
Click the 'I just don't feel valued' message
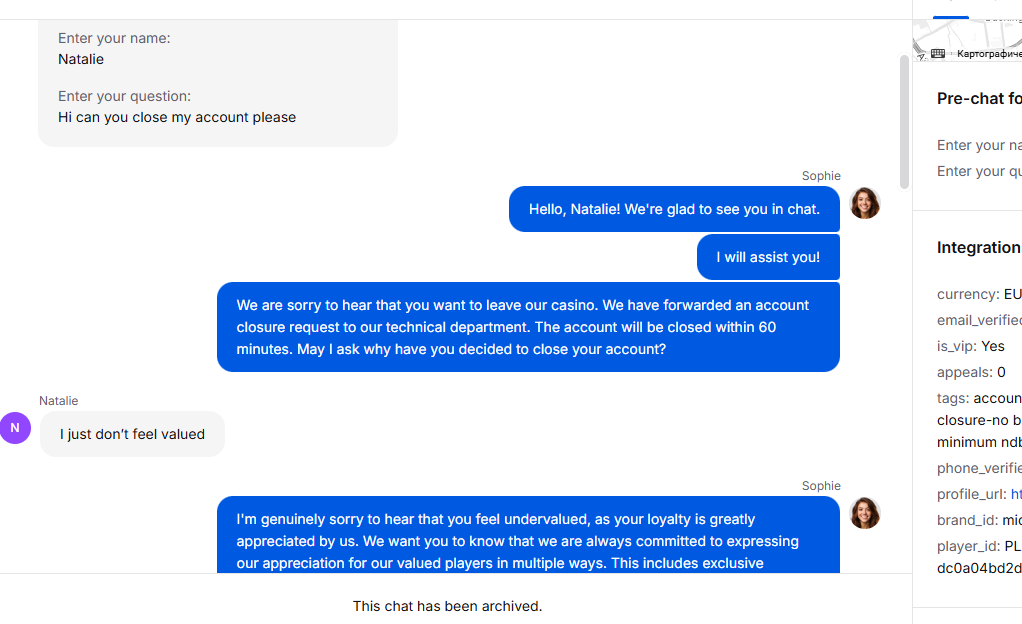pyautogui.click(x=132, y=434)
